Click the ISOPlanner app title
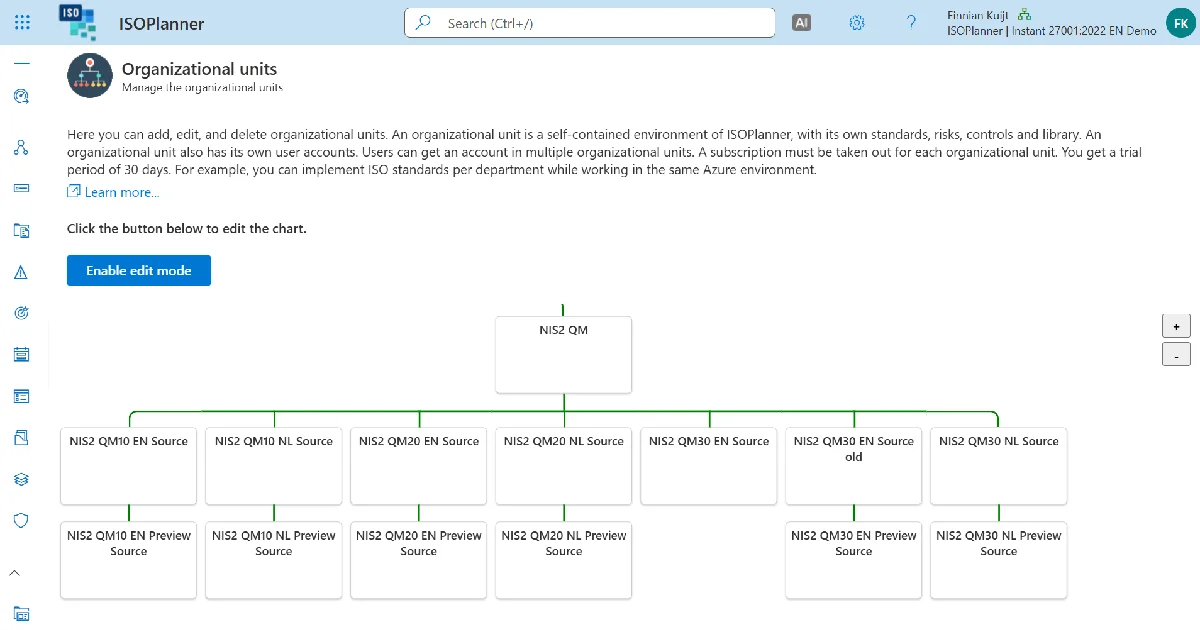The width and height of the screenshot is (1200, 630). 161,24
